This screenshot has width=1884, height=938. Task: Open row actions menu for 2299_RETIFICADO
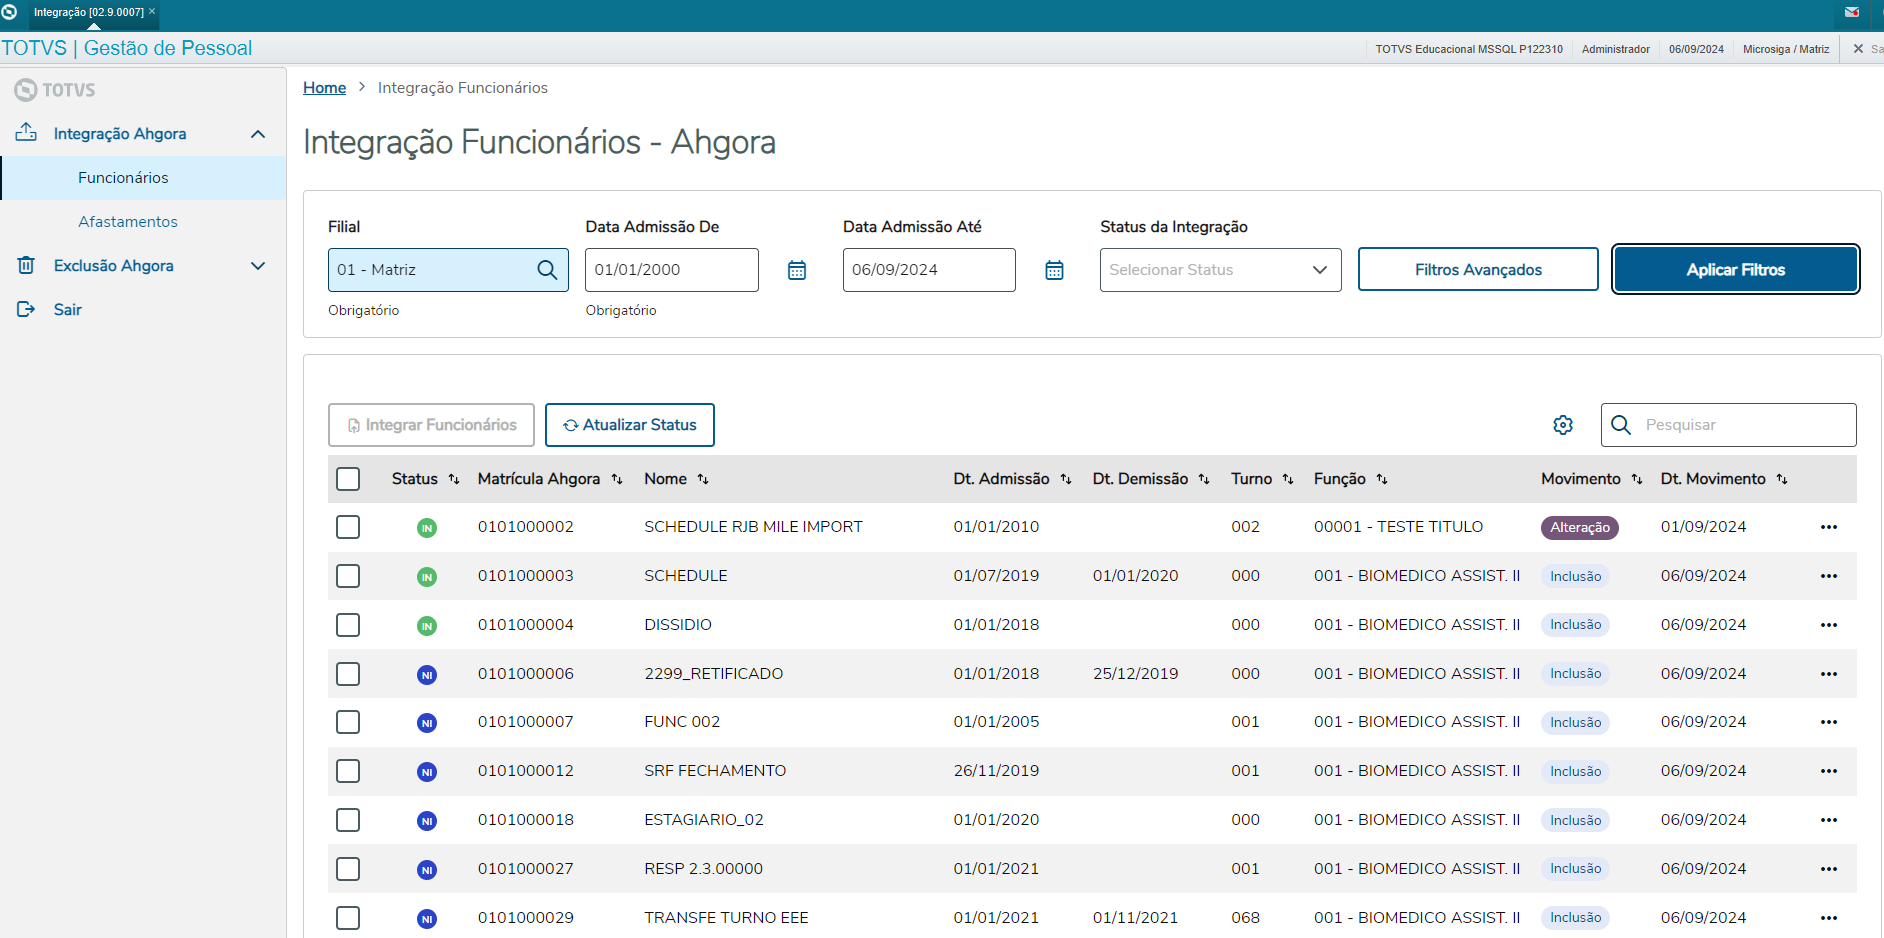(x=1829, y=674)
